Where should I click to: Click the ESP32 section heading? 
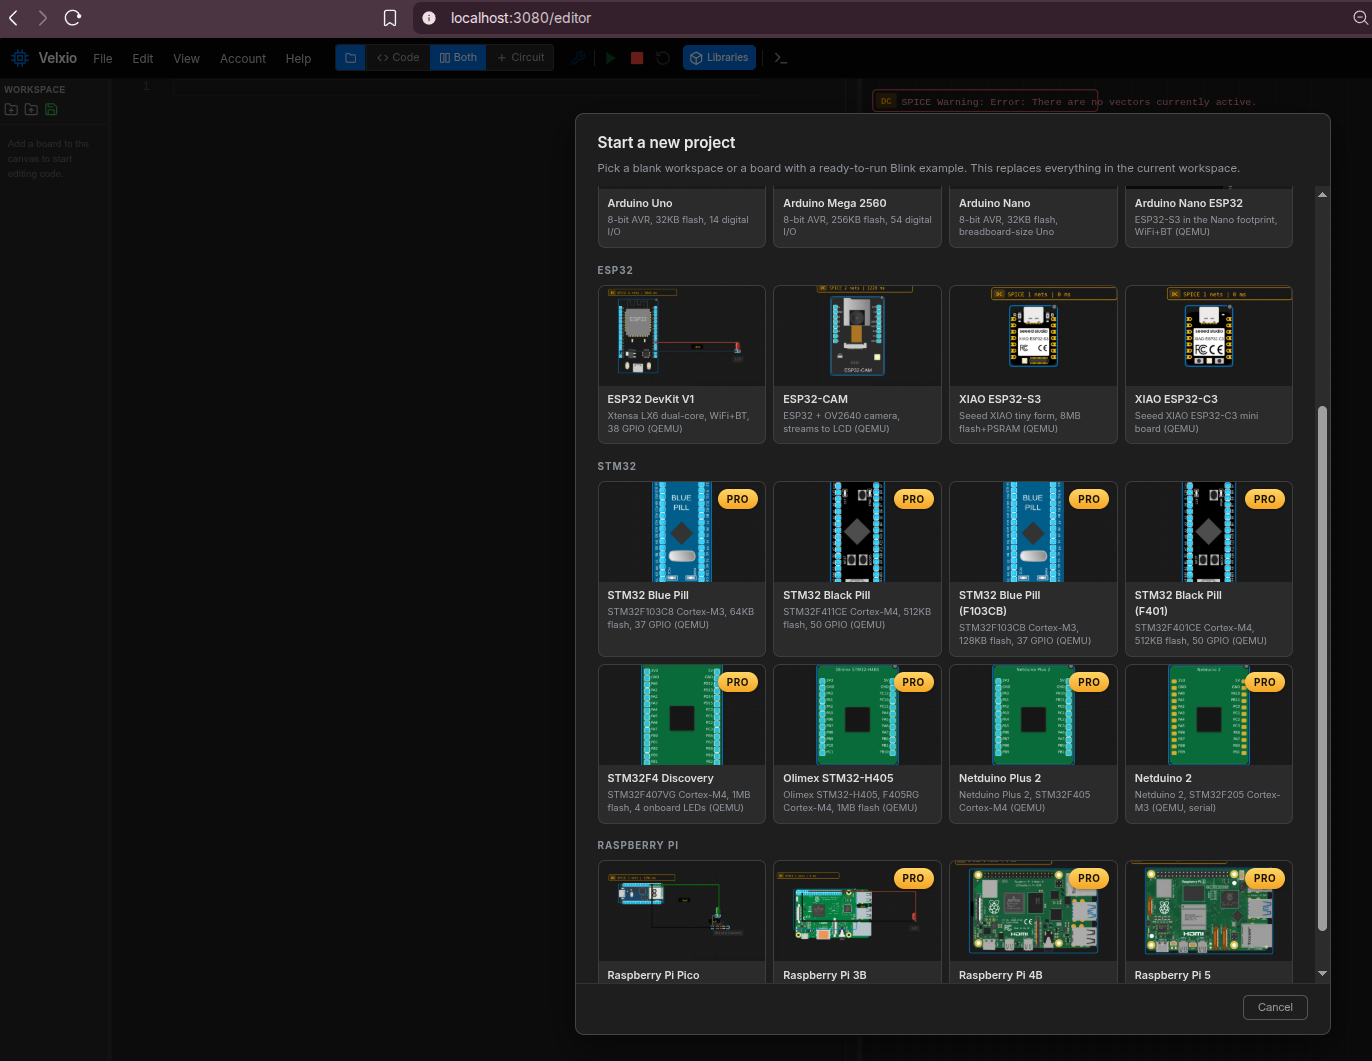click(x=615, y=270)
